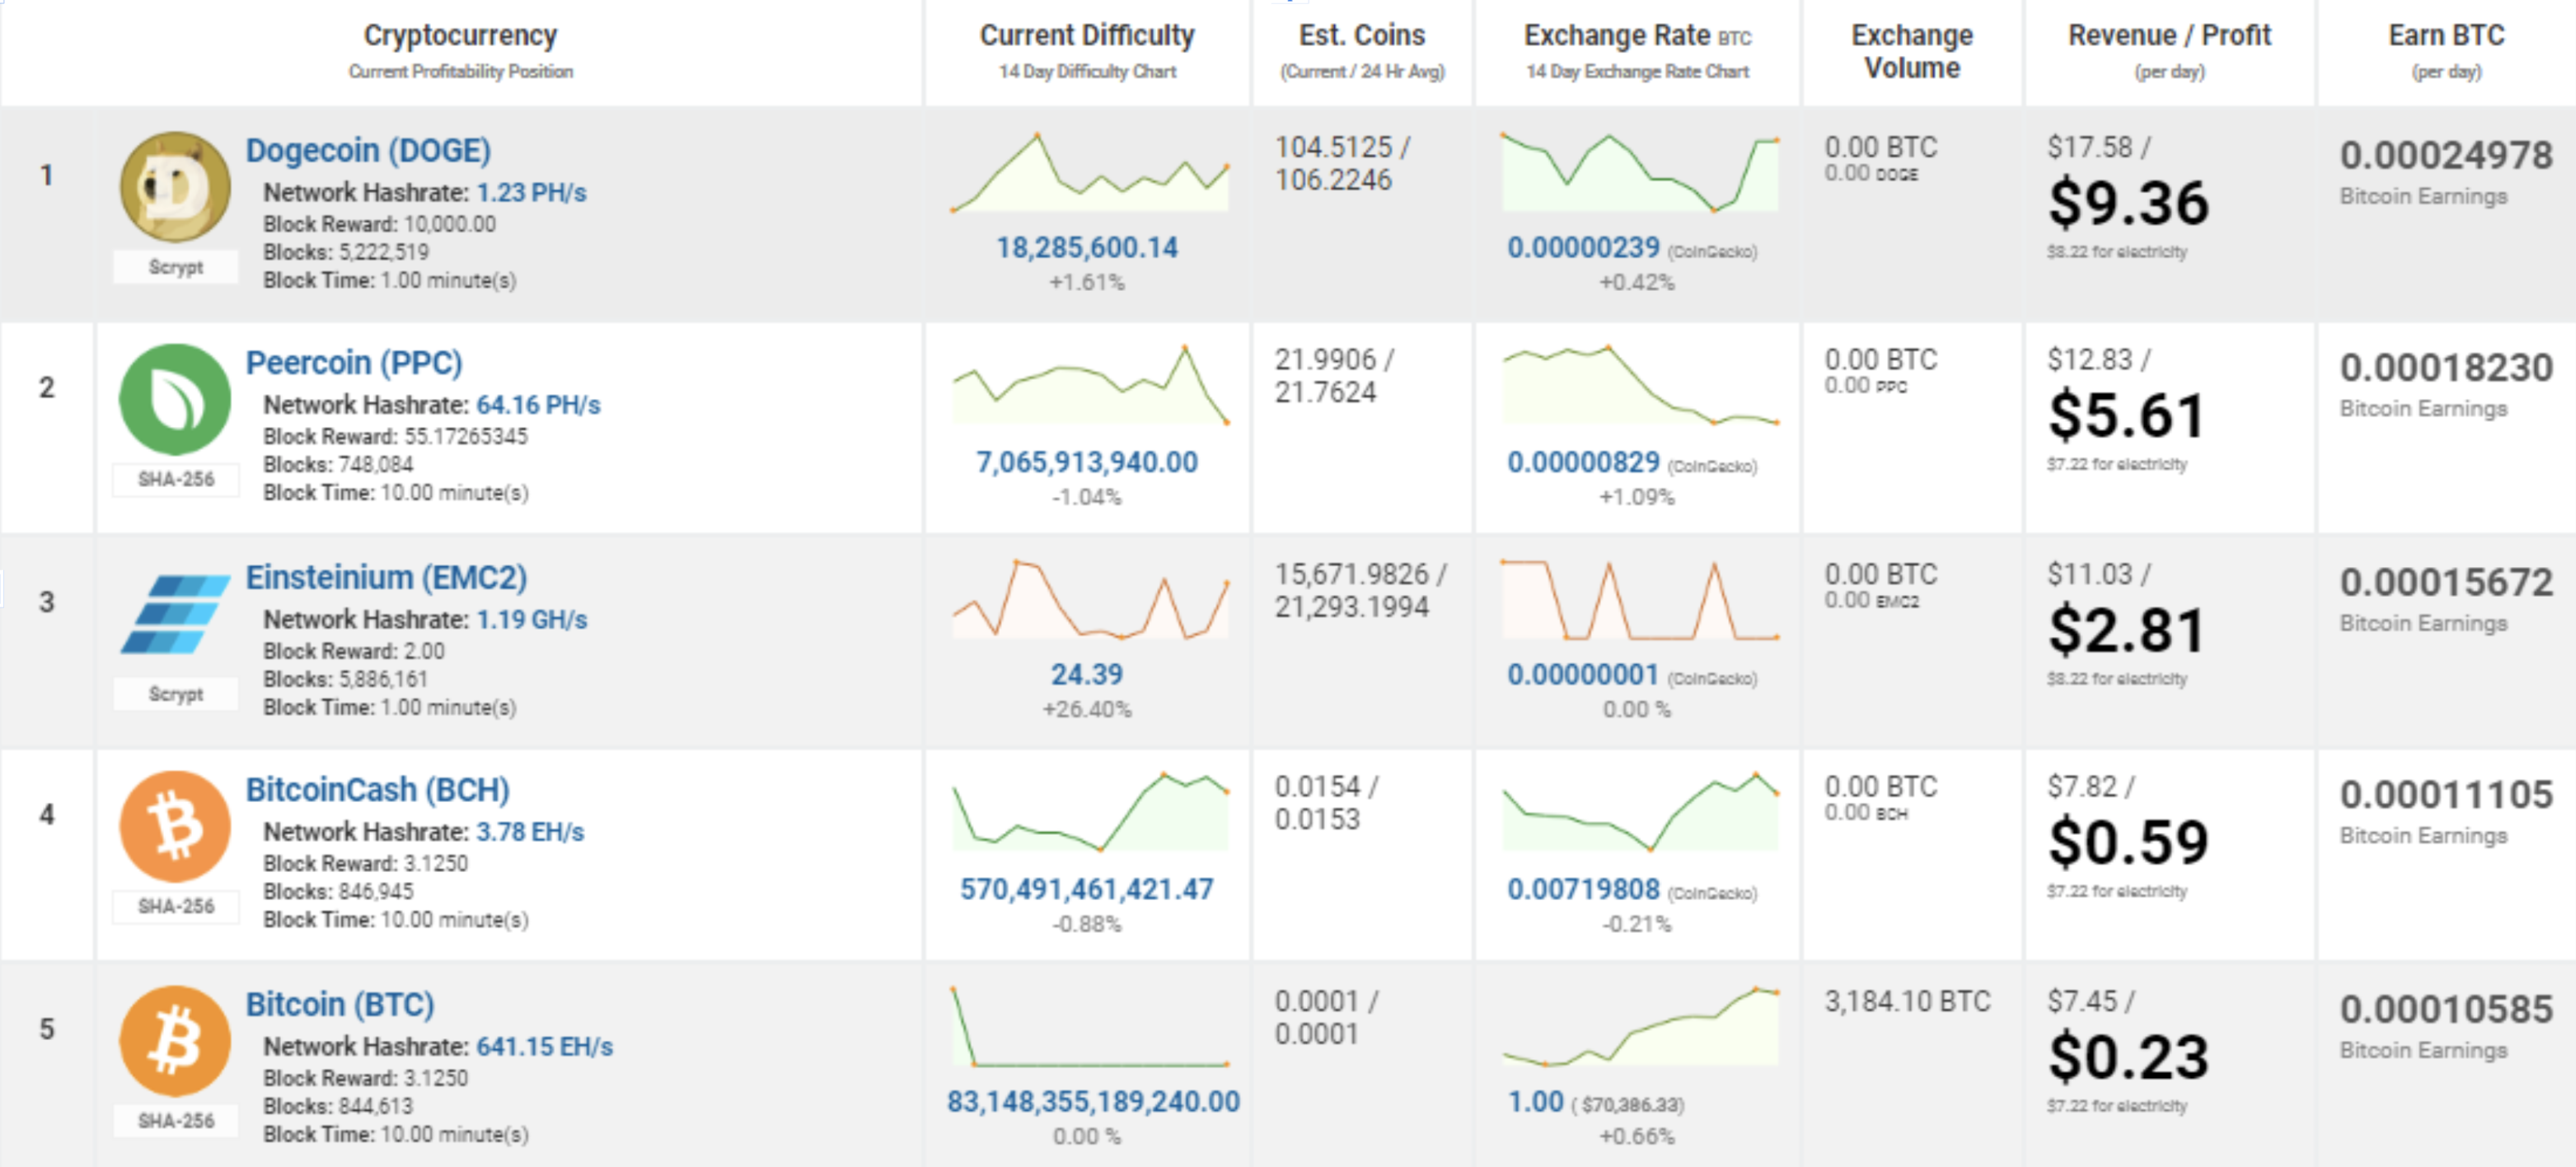
Task: Click Bitcoin profit $0.23
Action: tap(2128, 1057)
